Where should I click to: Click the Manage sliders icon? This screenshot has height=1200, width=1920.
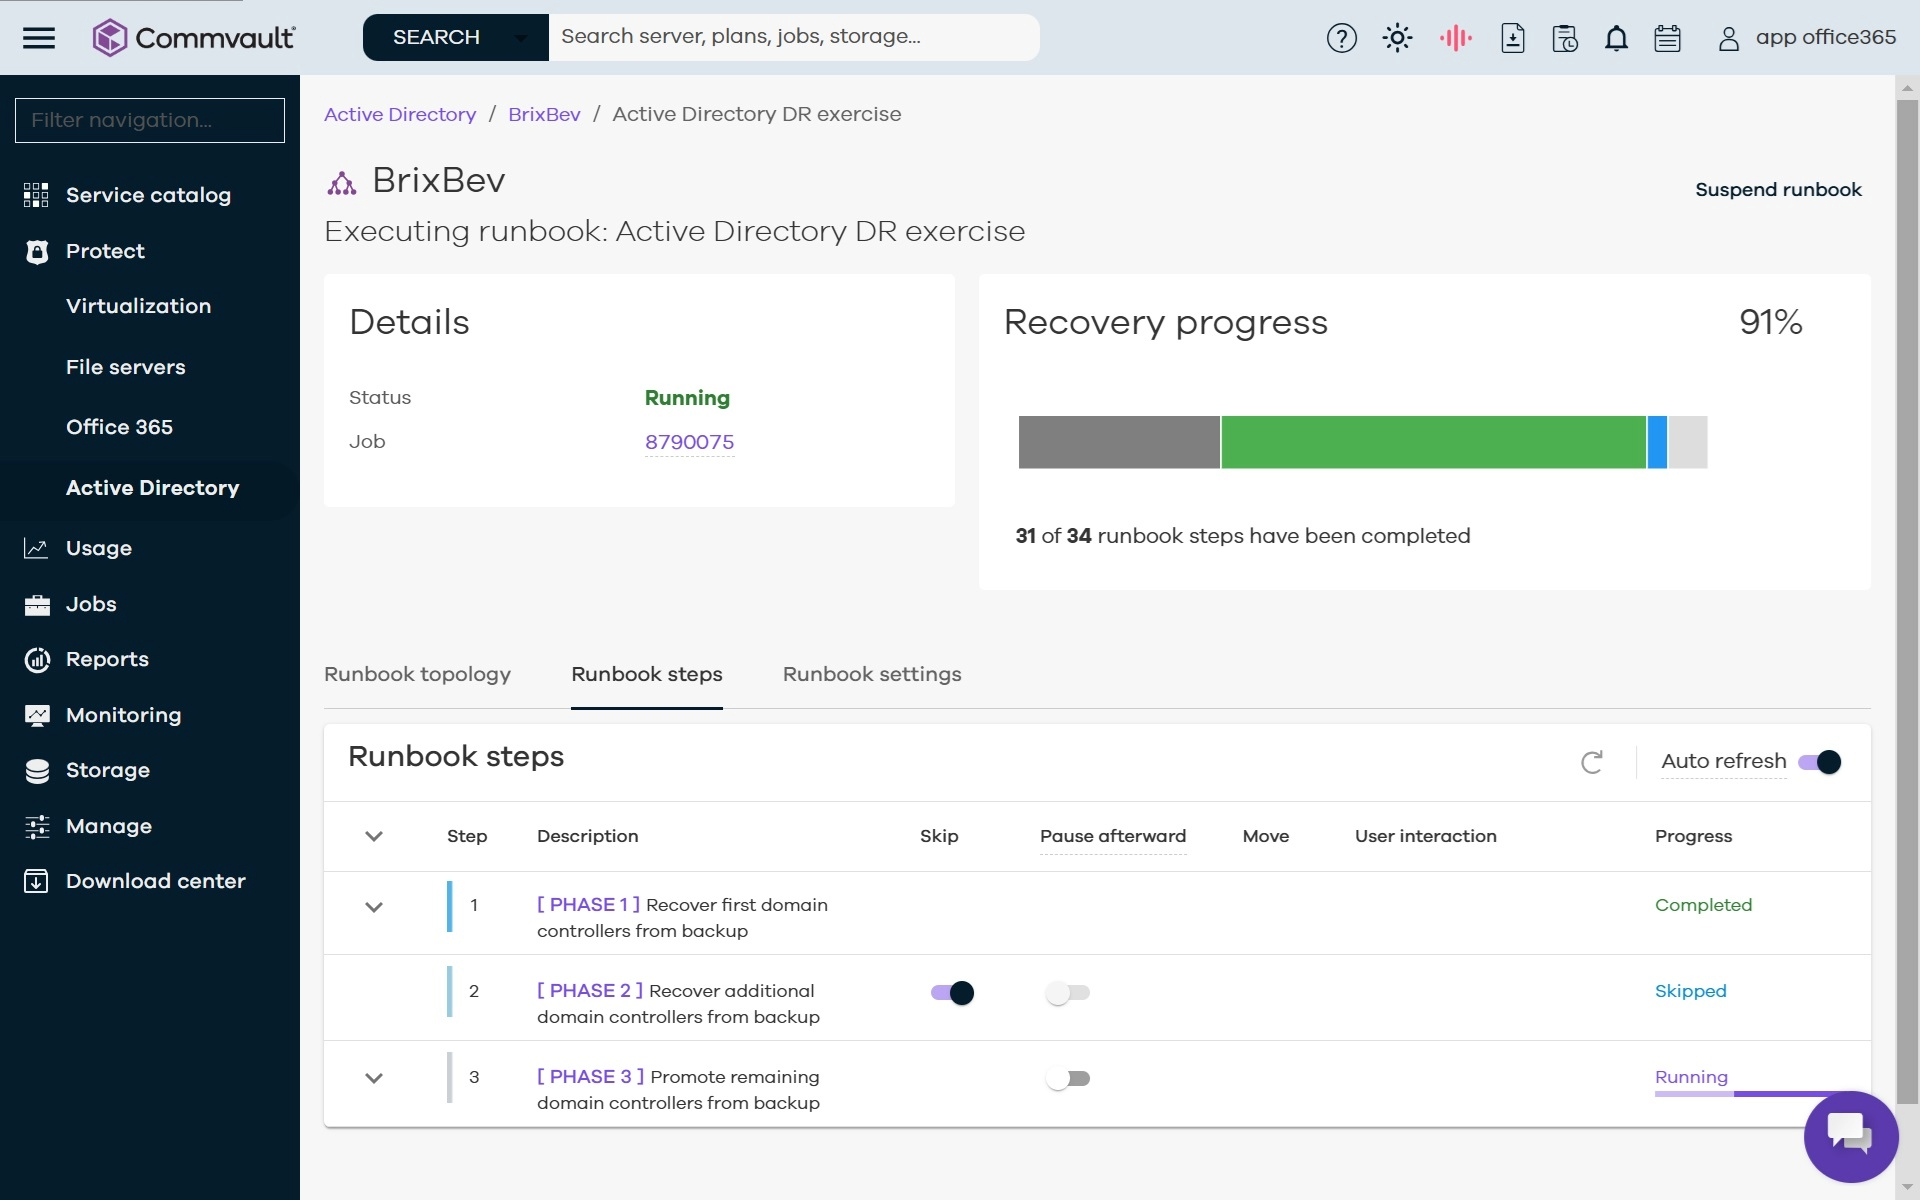click(36, 826)
